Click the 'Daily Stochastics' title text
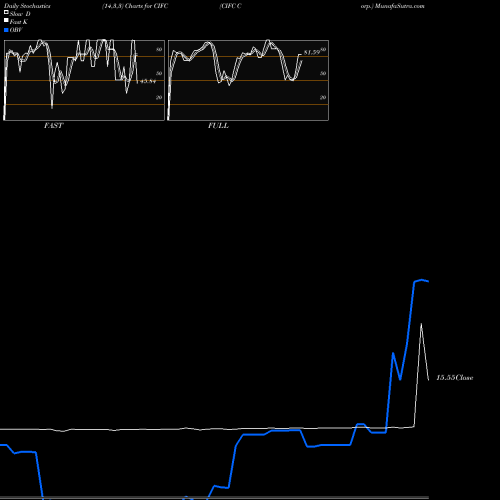This screenshot has width=500, height=500. 27,6
